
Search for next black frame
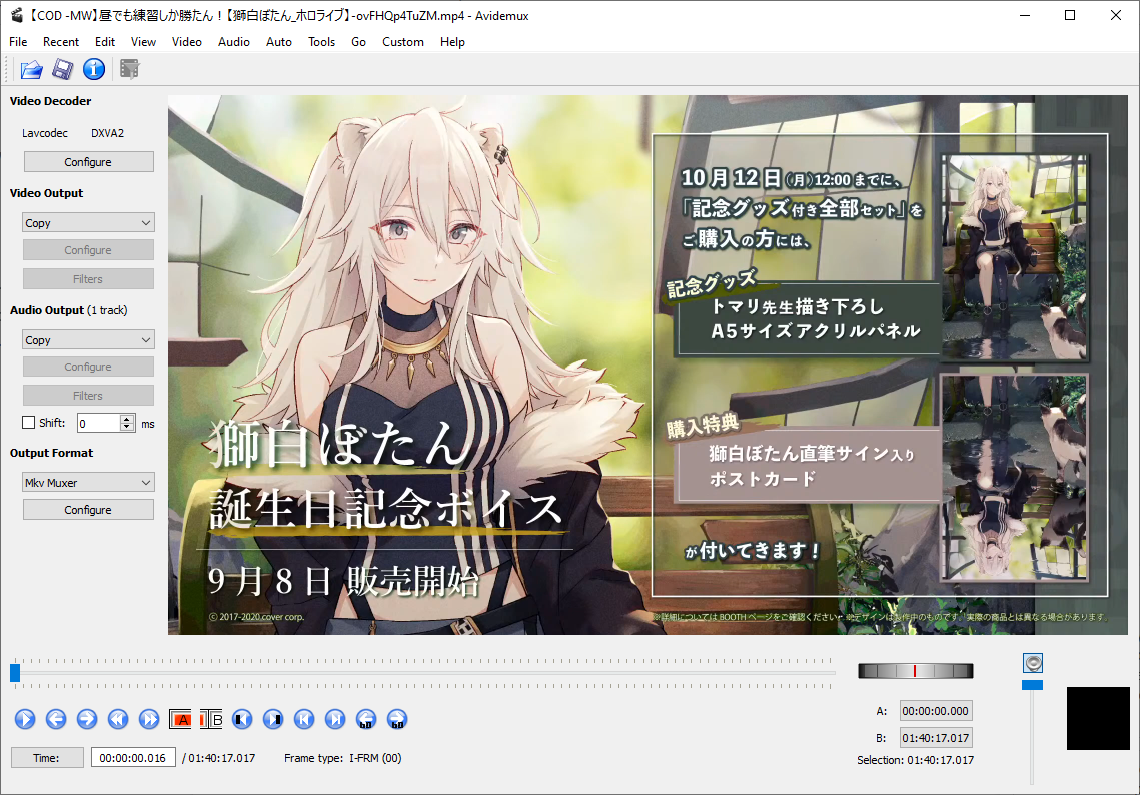tap(273, 719)
